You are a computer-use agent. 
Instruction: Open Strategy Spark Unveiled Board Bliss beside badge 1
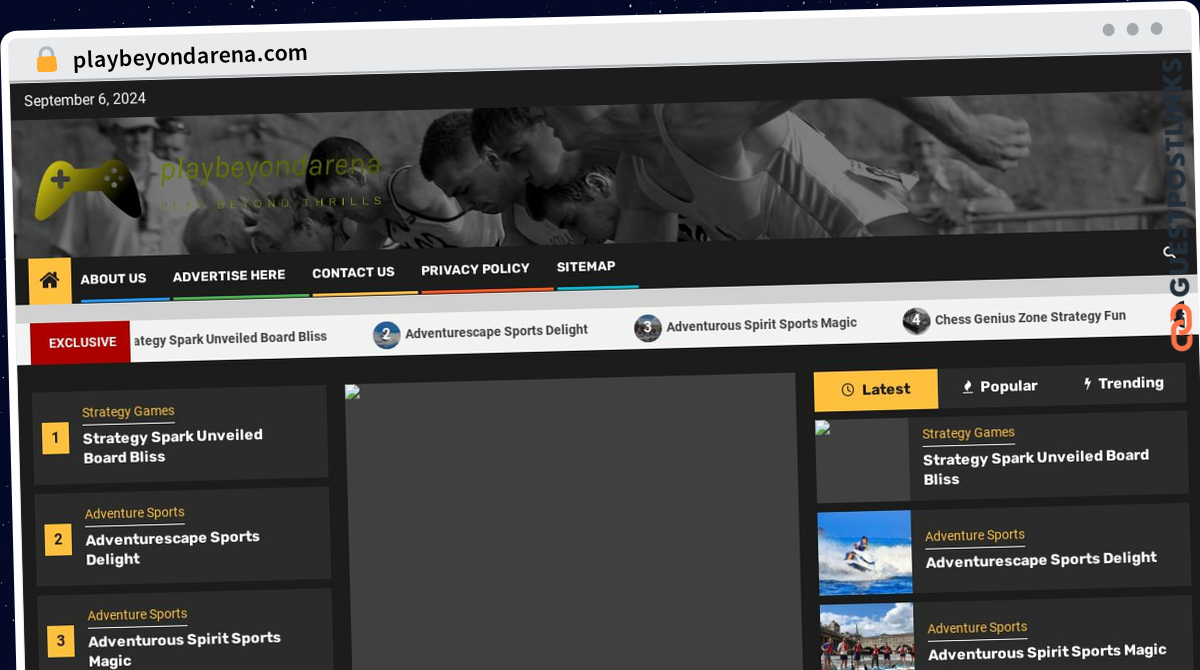click(173, 446)
